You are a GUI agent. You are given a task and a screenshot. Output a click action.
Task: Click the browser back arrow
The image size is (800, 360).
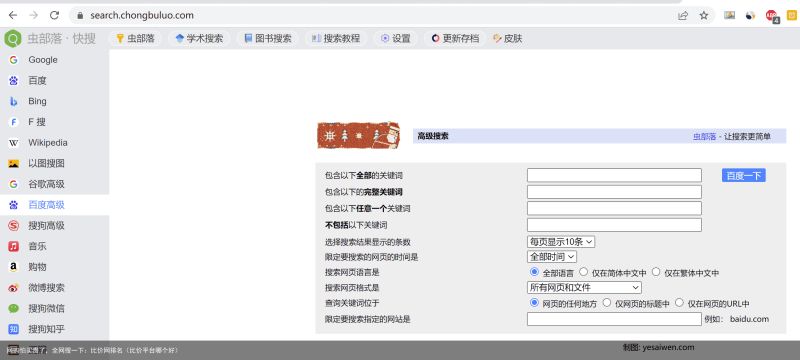(13, 15)
